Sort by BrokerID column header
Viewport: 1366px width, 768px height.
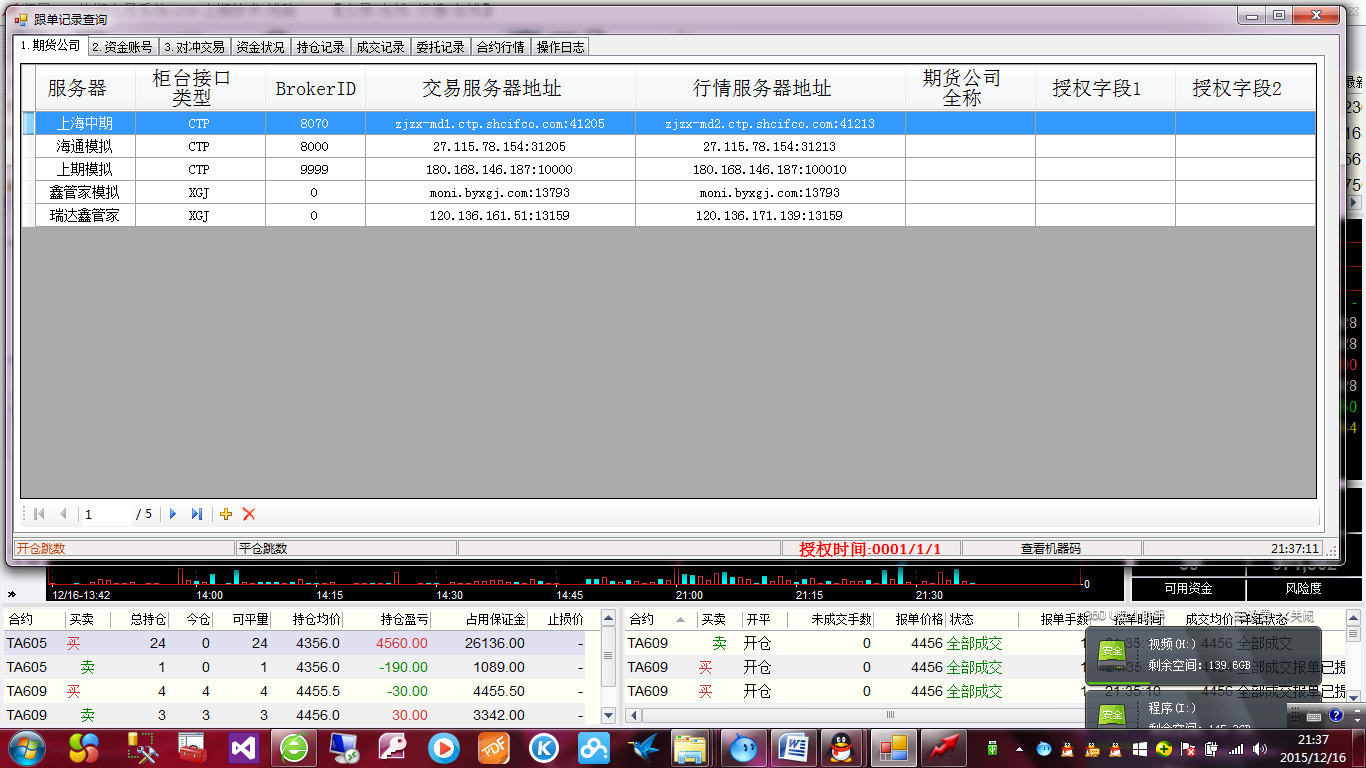coord(316,88)
